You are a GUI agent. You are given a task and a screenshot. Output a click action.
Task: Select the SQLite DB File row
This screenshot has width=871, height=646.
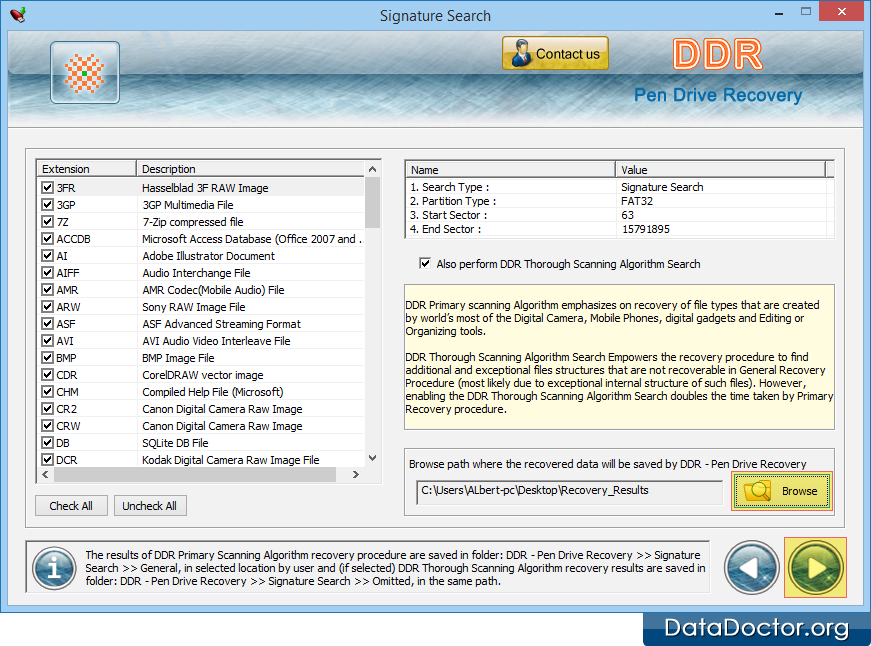201,443
